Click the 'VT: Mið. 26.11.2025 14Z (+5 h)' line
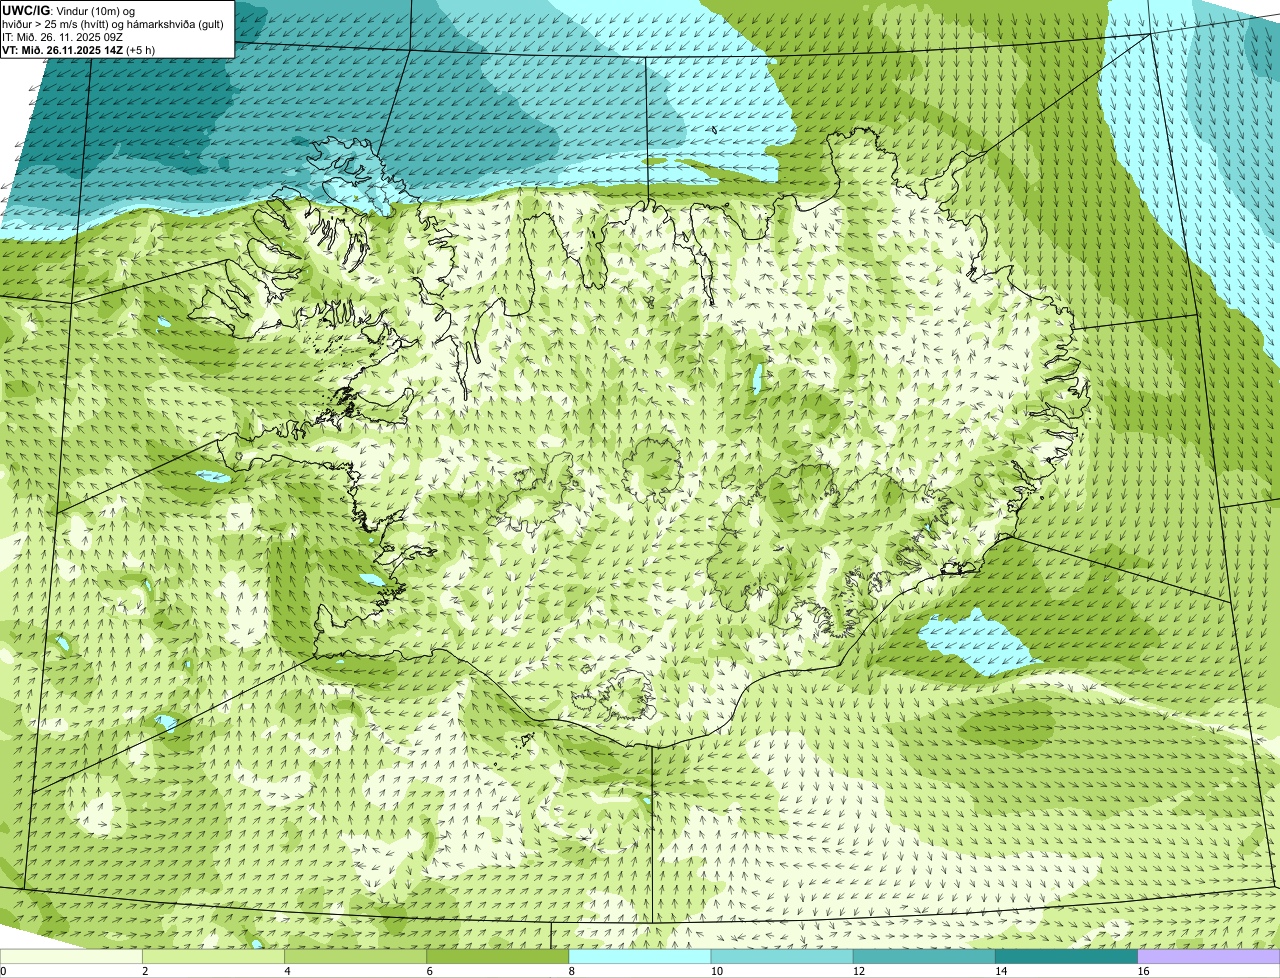1280x978 pixels. coord(78,50)
